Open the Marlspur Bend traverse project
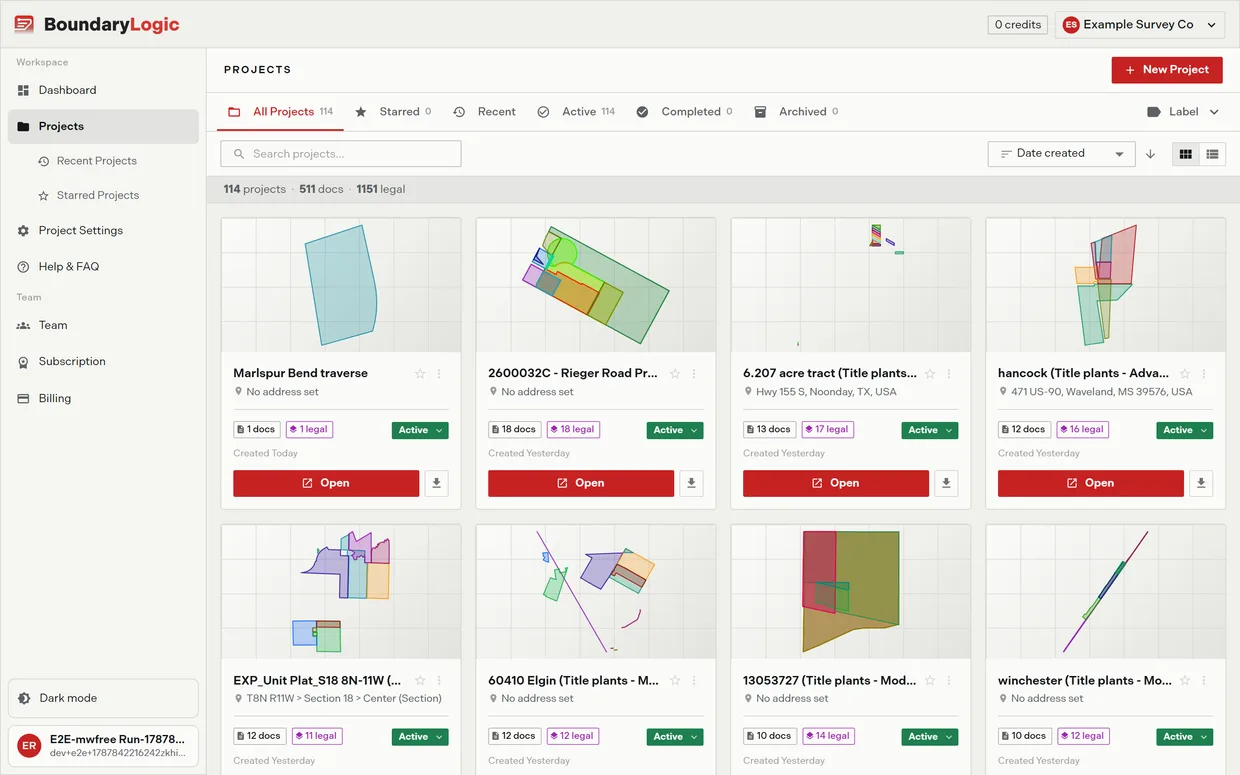 click(326, 483)
